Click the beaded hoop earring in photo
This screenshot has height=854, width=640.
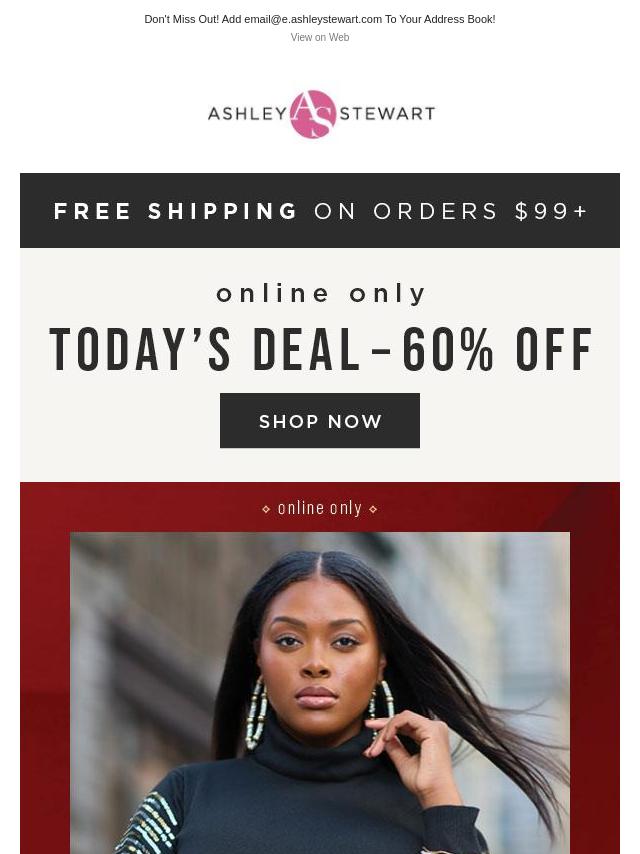point(256,712)
